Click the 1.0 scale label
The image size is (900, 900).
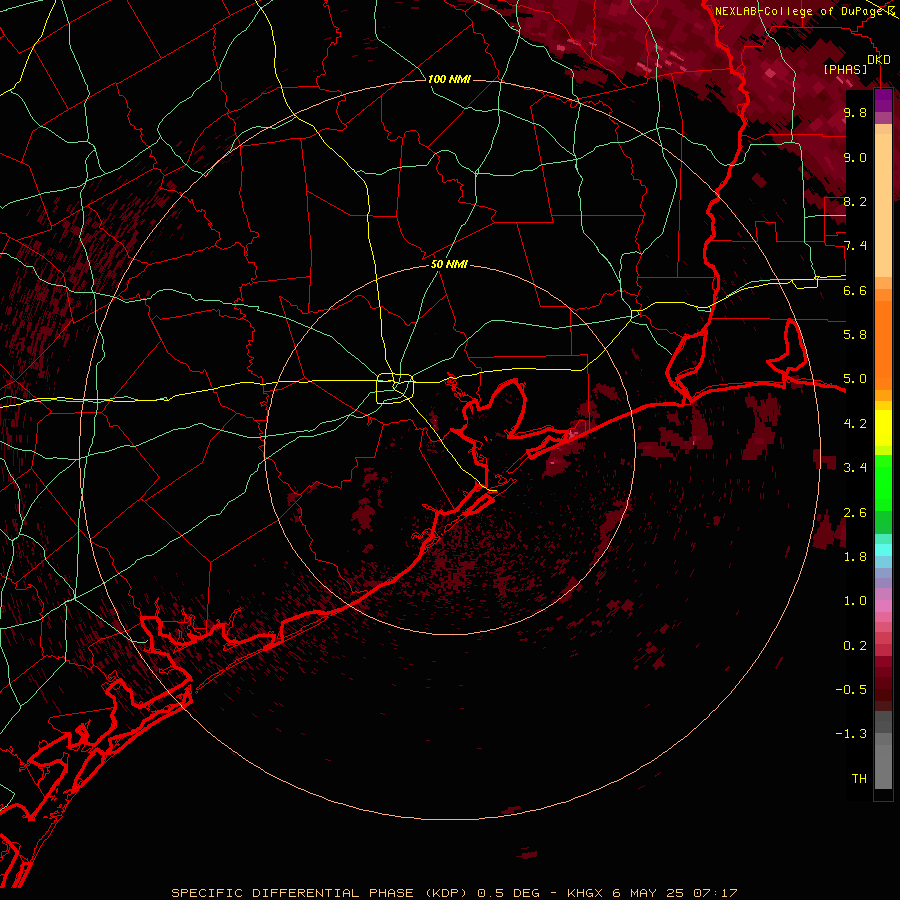[x=855, y=600]
